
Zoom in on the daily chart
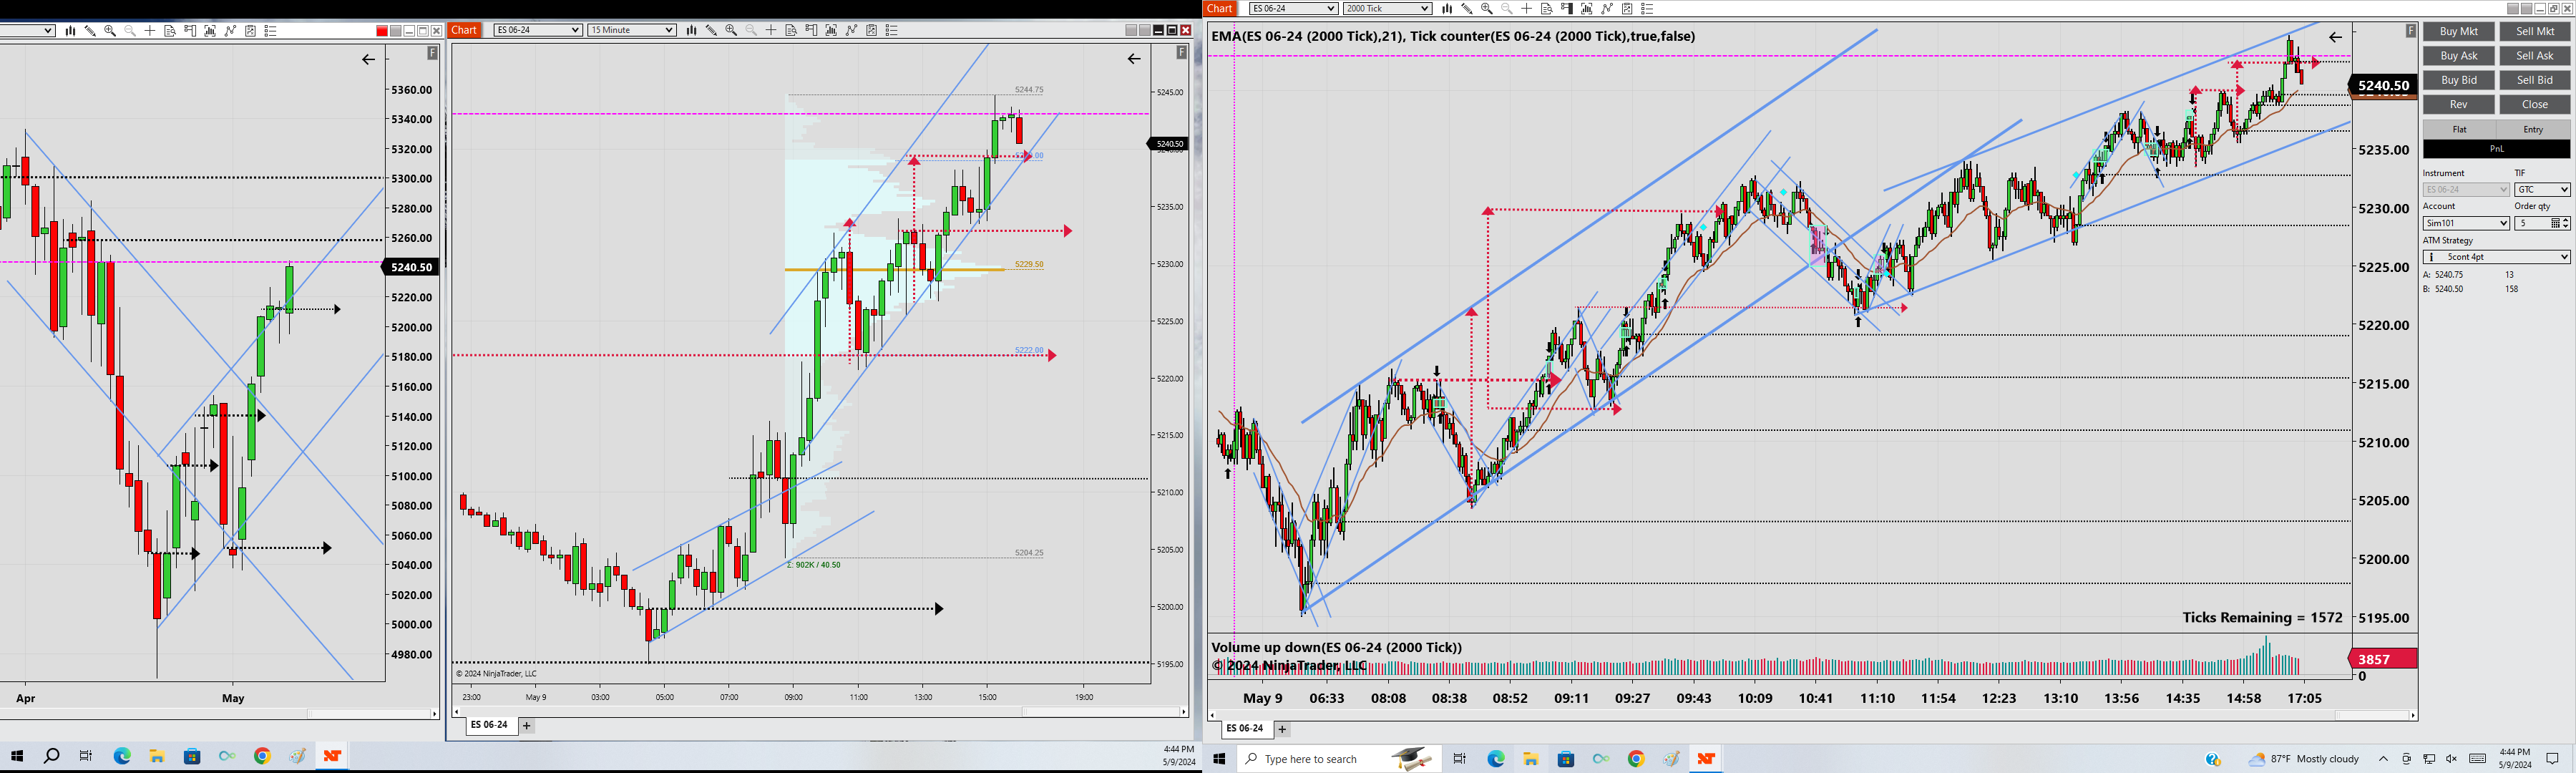(x=110, y=31)
